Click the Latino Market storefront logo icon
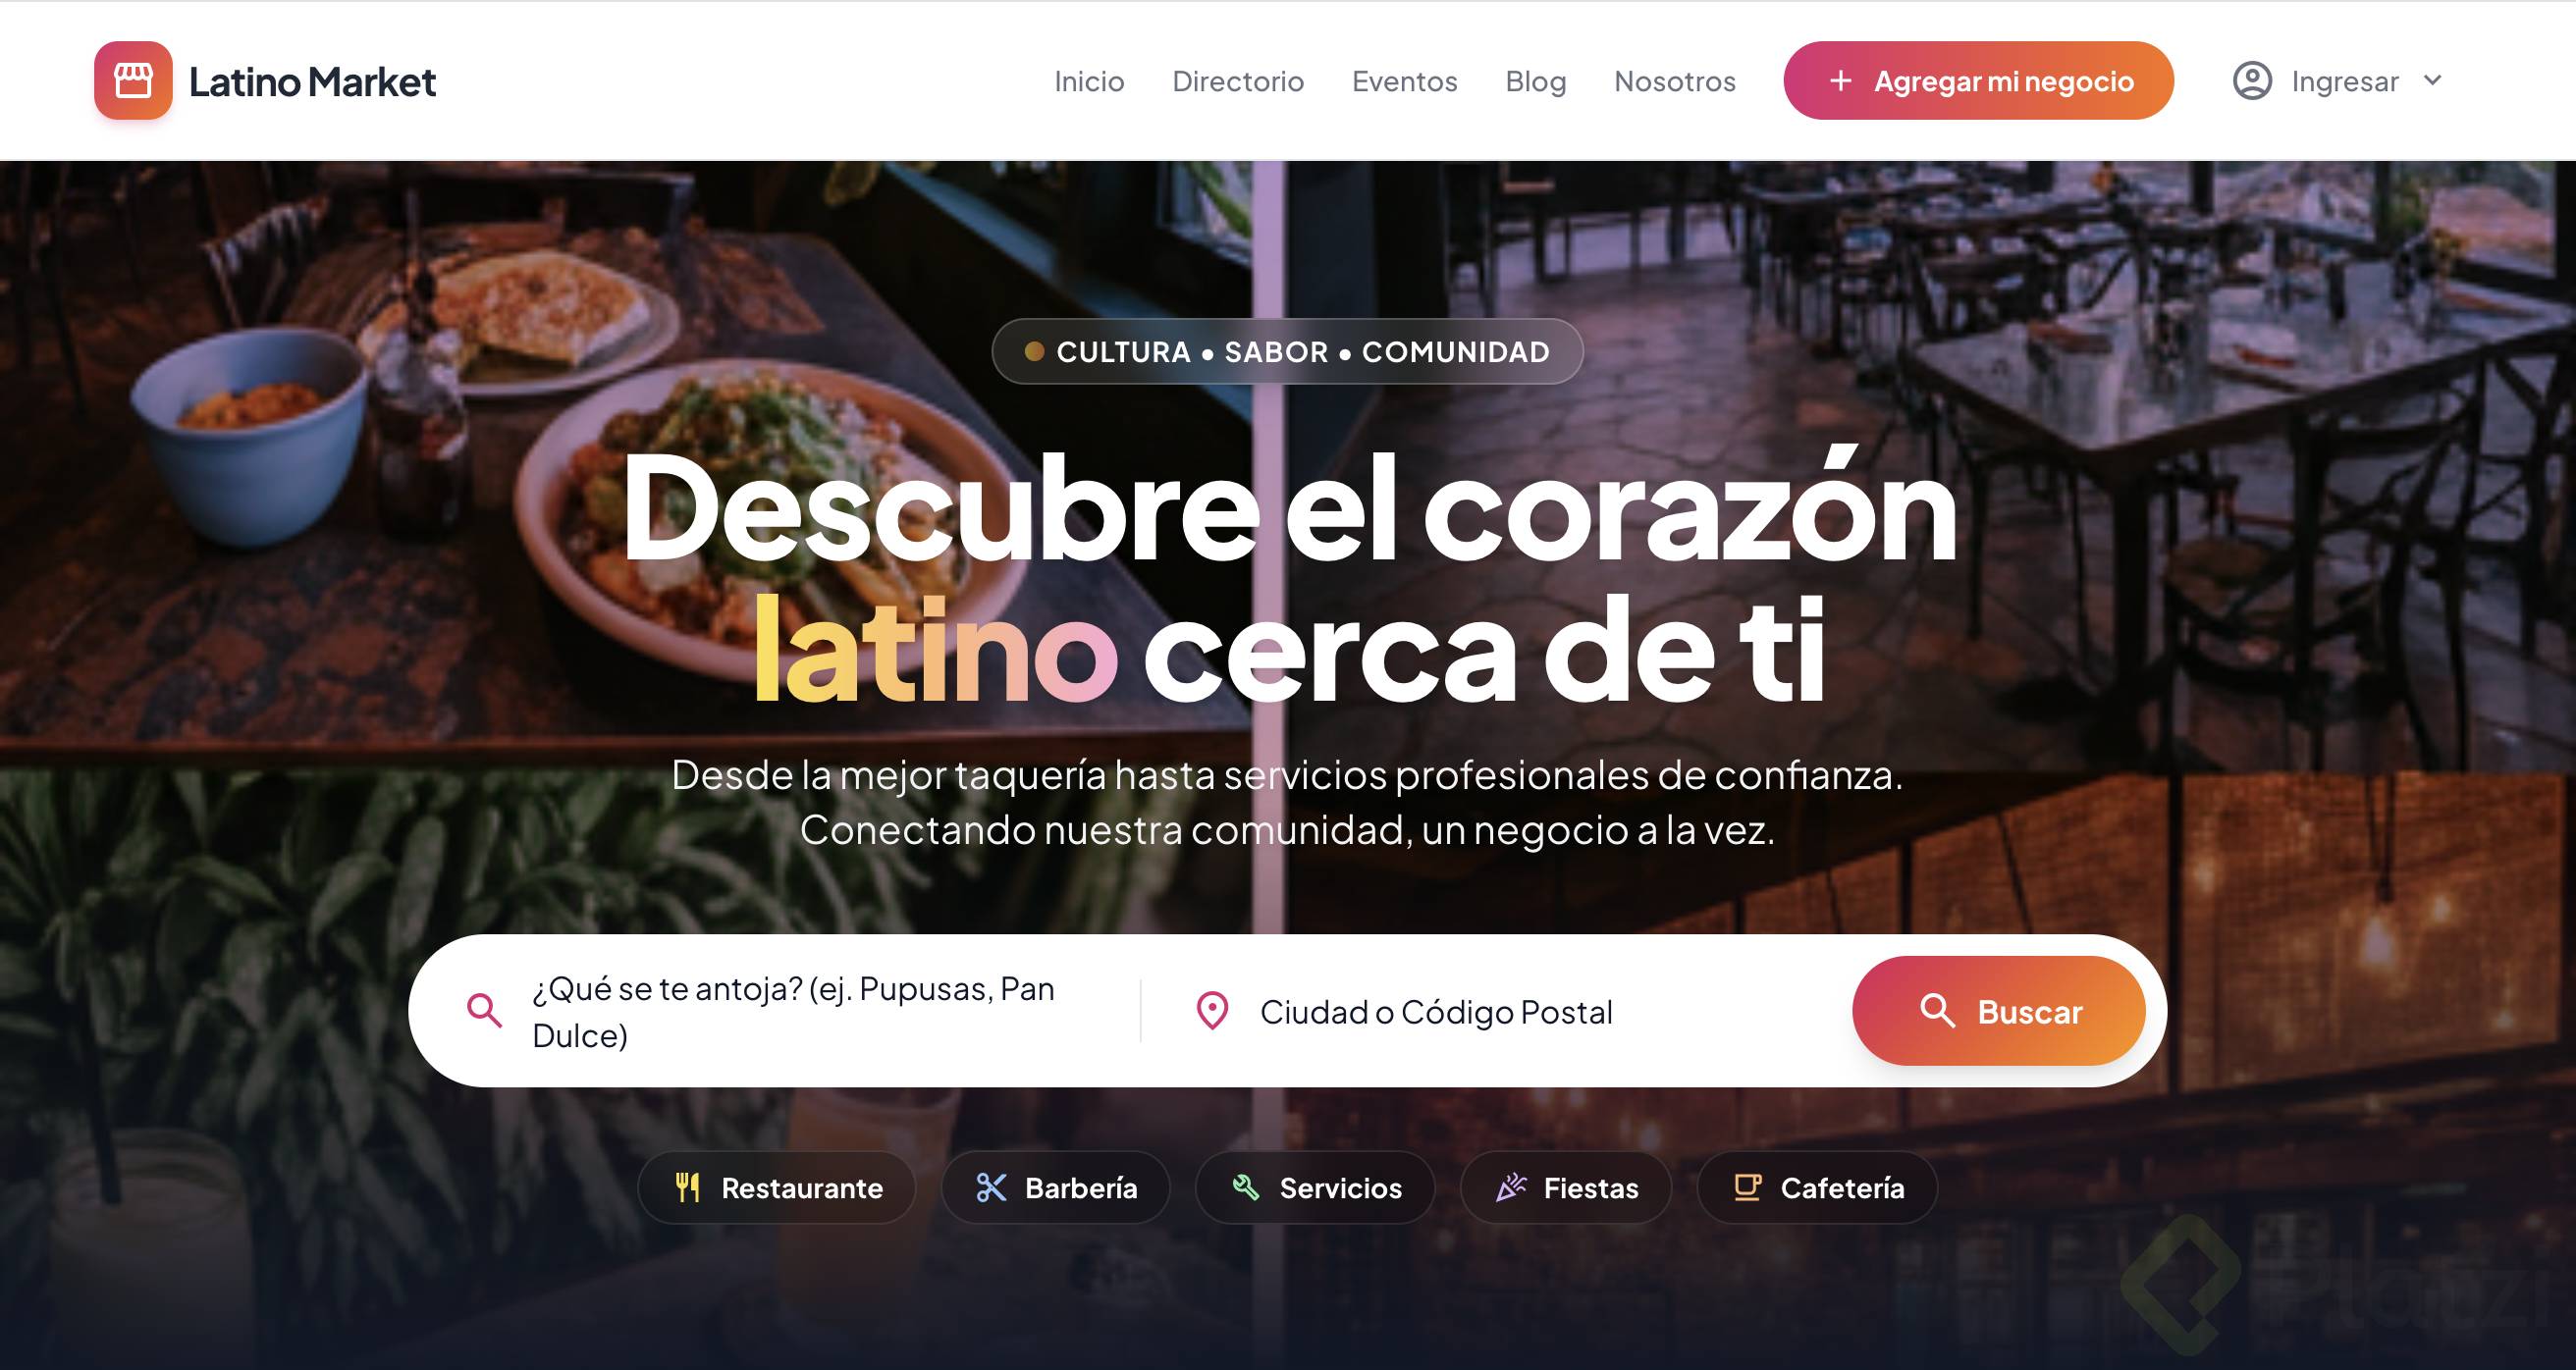 click(x=133, y=80)
